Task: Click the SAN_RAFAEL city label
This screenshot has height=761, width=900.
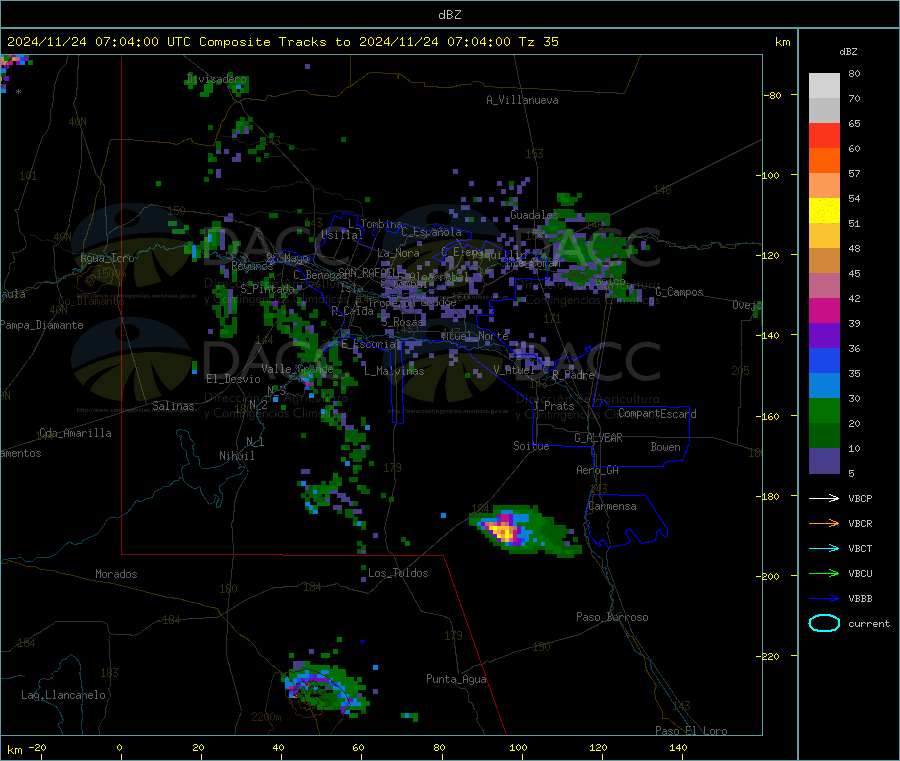Action: (366, 272)
